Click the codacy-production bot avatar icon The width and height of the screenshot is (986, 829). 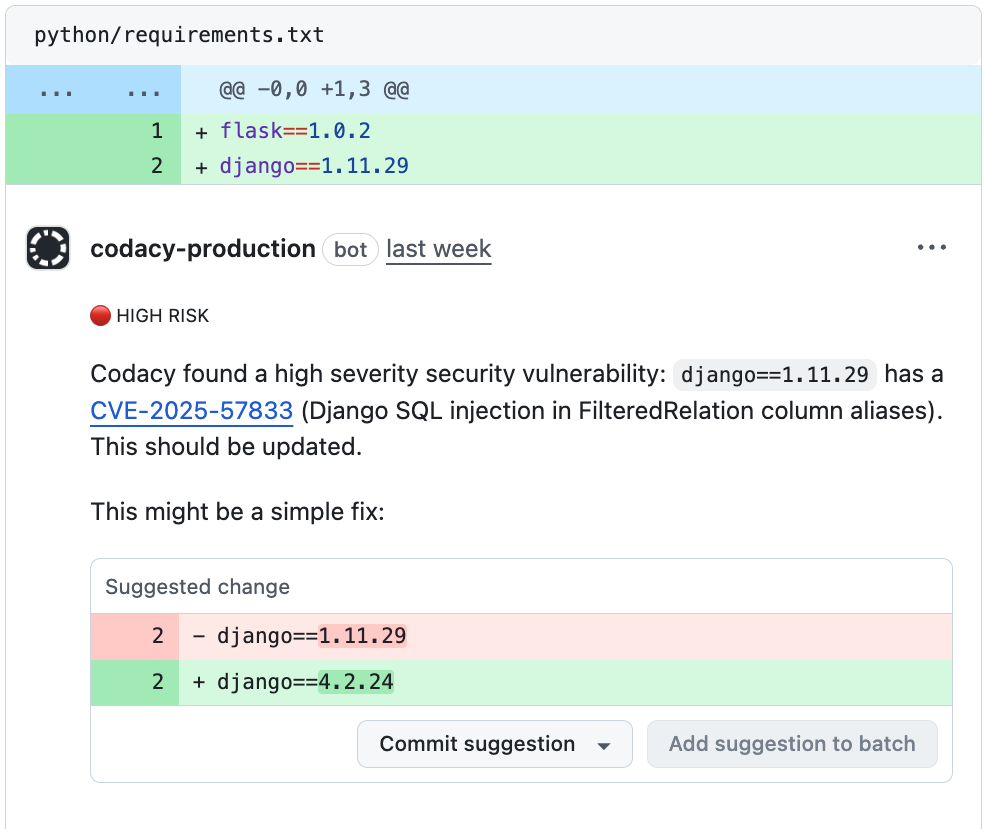(x=47, y=247)
